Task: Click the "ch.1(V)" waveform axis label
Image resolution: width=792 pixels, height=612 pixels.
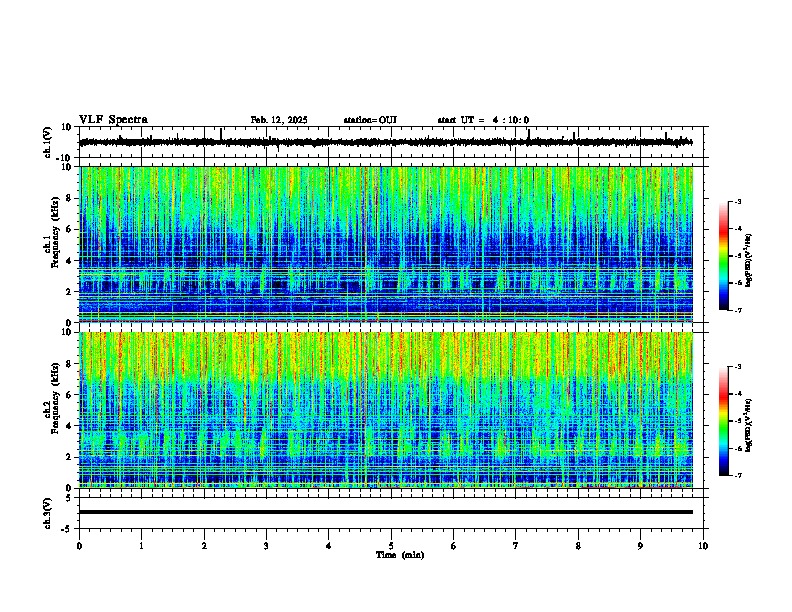Action: tap(48, 142)
